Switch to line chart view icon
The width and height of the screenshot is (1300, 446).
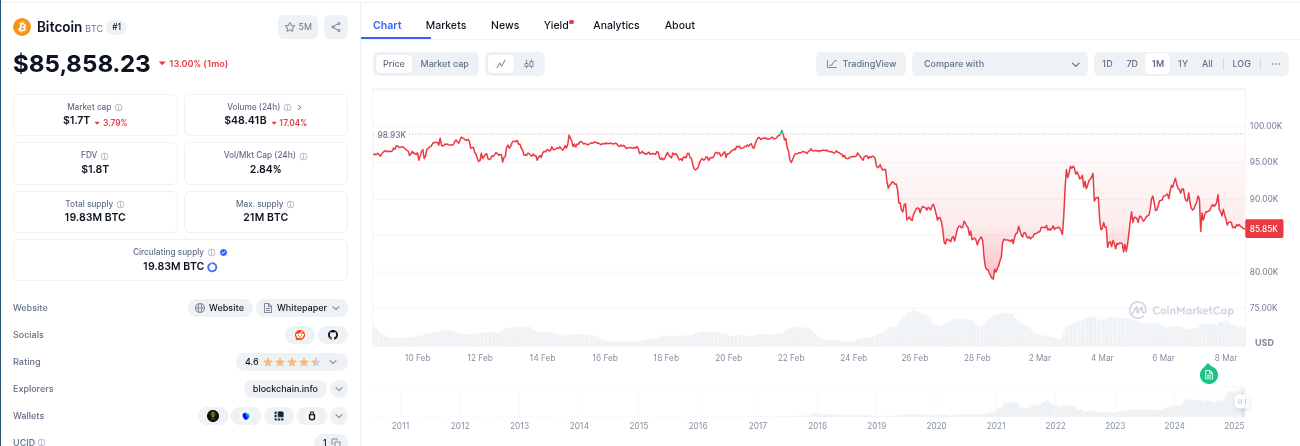point(501,64)
